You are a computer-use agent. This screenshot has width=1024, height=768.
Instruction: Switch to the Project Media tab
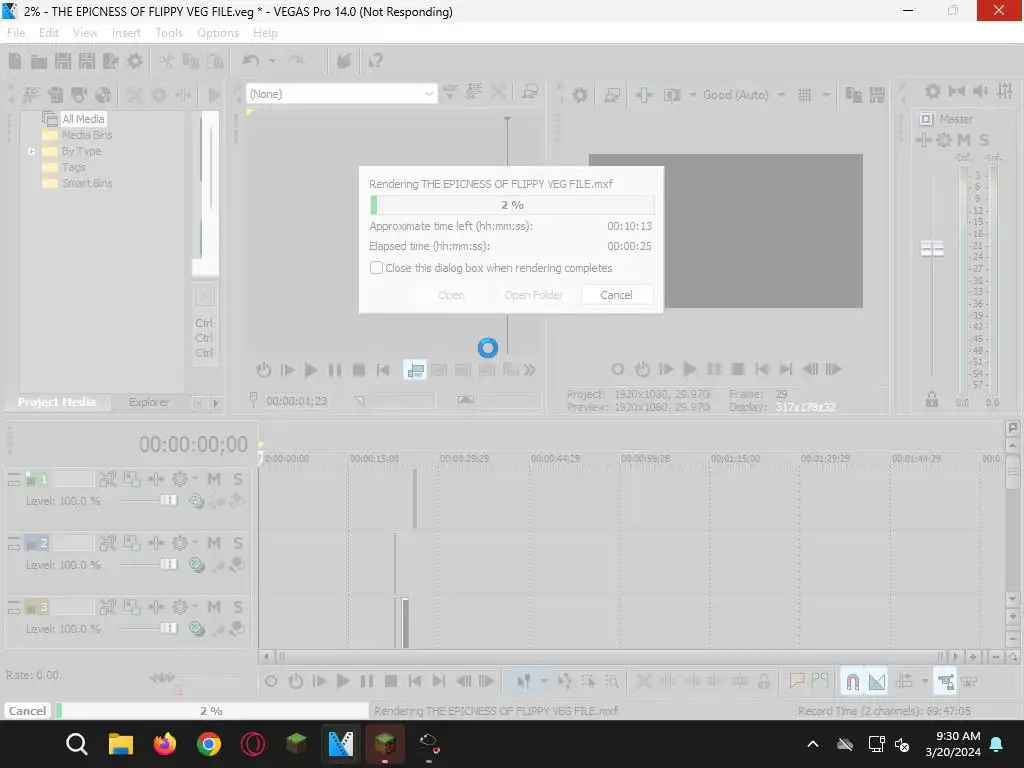tap(56, 402)
